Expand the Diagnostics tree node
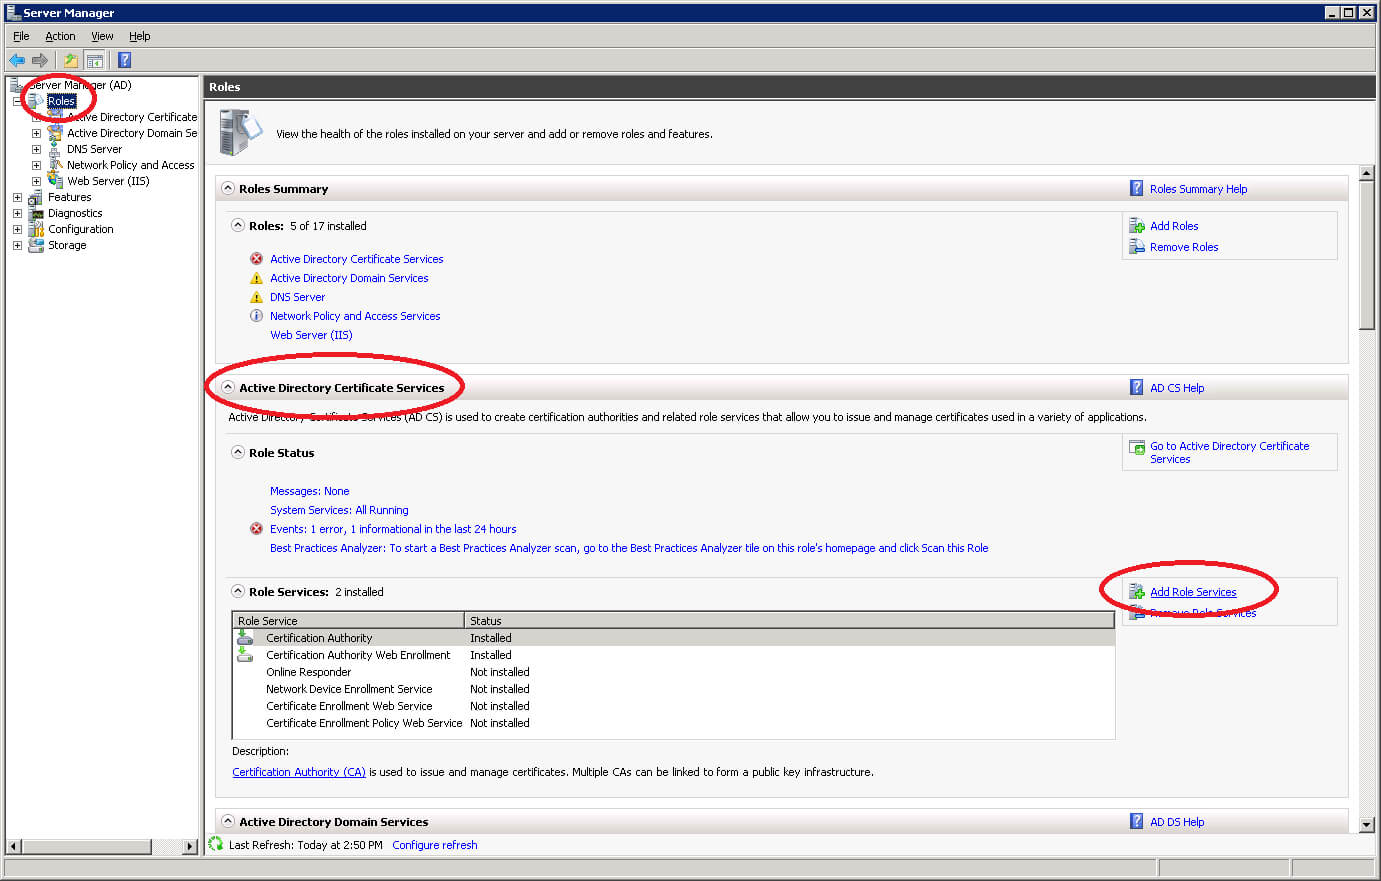 (x=17, y=213)
